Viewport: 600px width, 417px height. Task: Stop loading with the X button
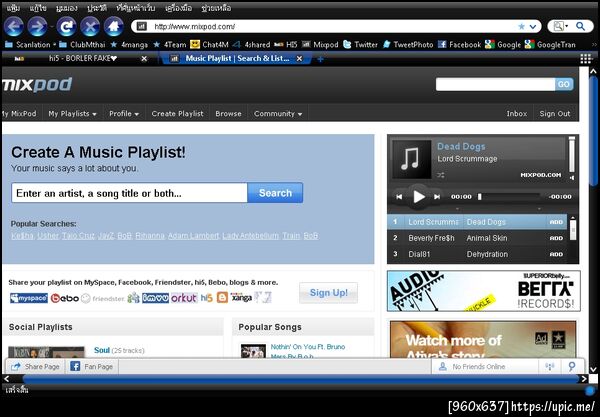(x=90, y=26)
